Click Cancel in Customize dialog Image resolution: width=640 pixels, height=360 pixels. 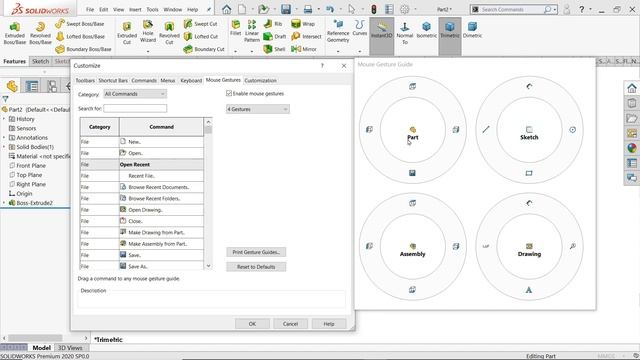[290, 324]
